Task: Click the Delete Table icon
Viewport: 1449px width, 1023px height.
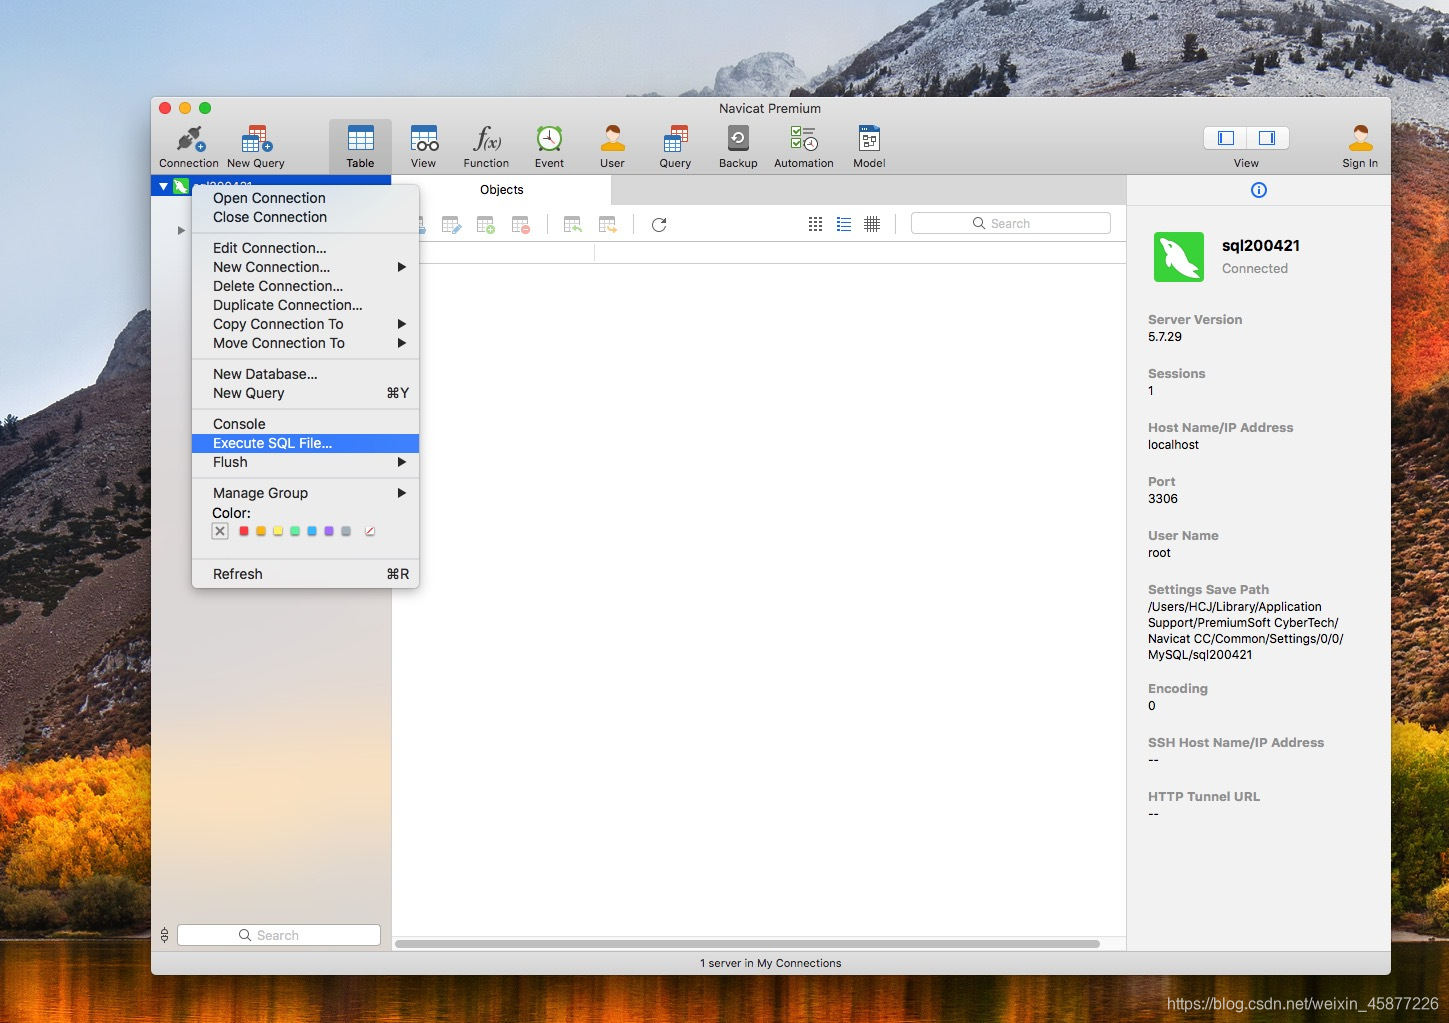Action: coord(521,225)
